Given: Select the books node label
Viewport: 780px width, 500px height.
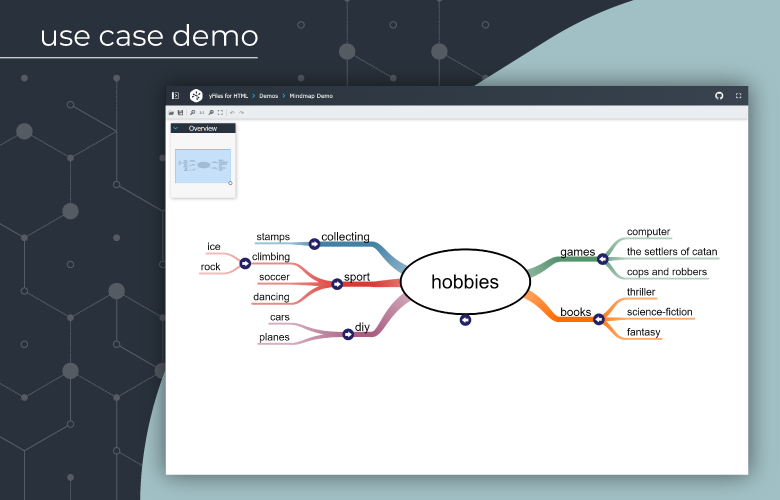Looking at the screenshot, I should pyautogui.click(x=576, y=312).
